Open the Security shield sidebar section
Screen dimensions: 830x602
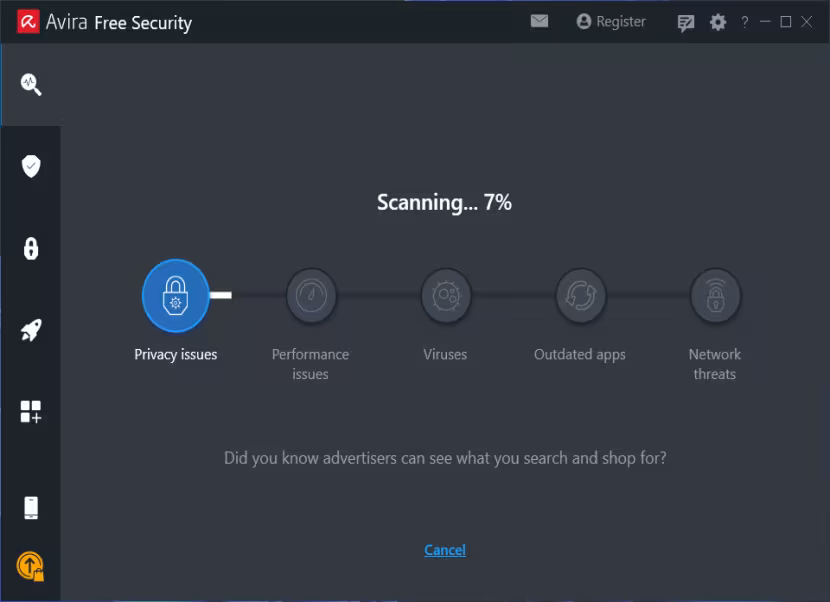click(x=31, y=166)
